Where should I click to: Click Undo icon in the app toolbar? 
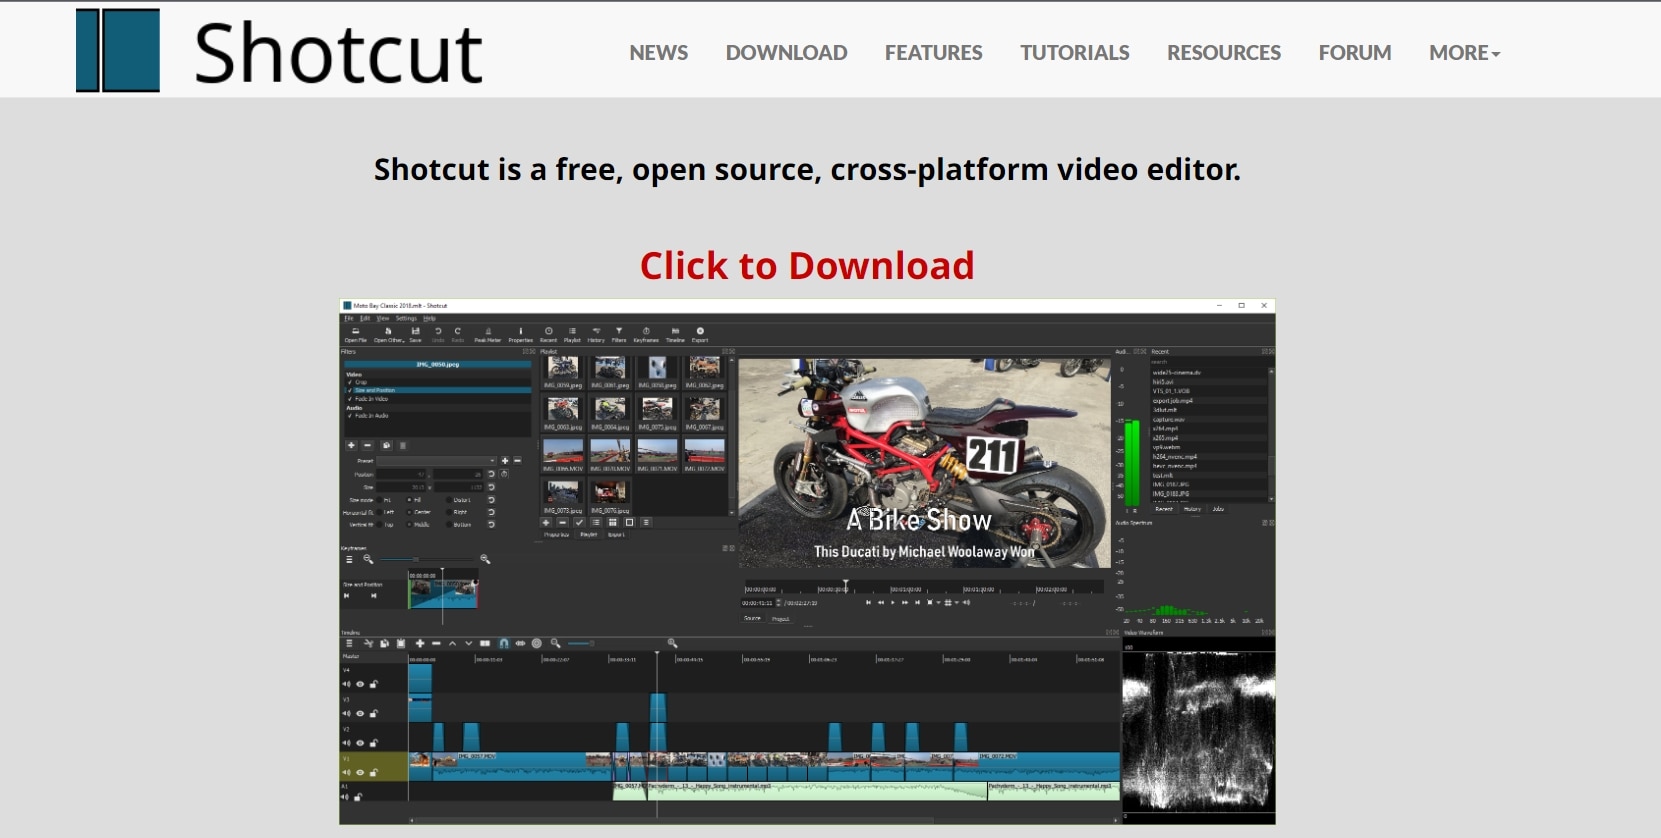pos(438,335)
